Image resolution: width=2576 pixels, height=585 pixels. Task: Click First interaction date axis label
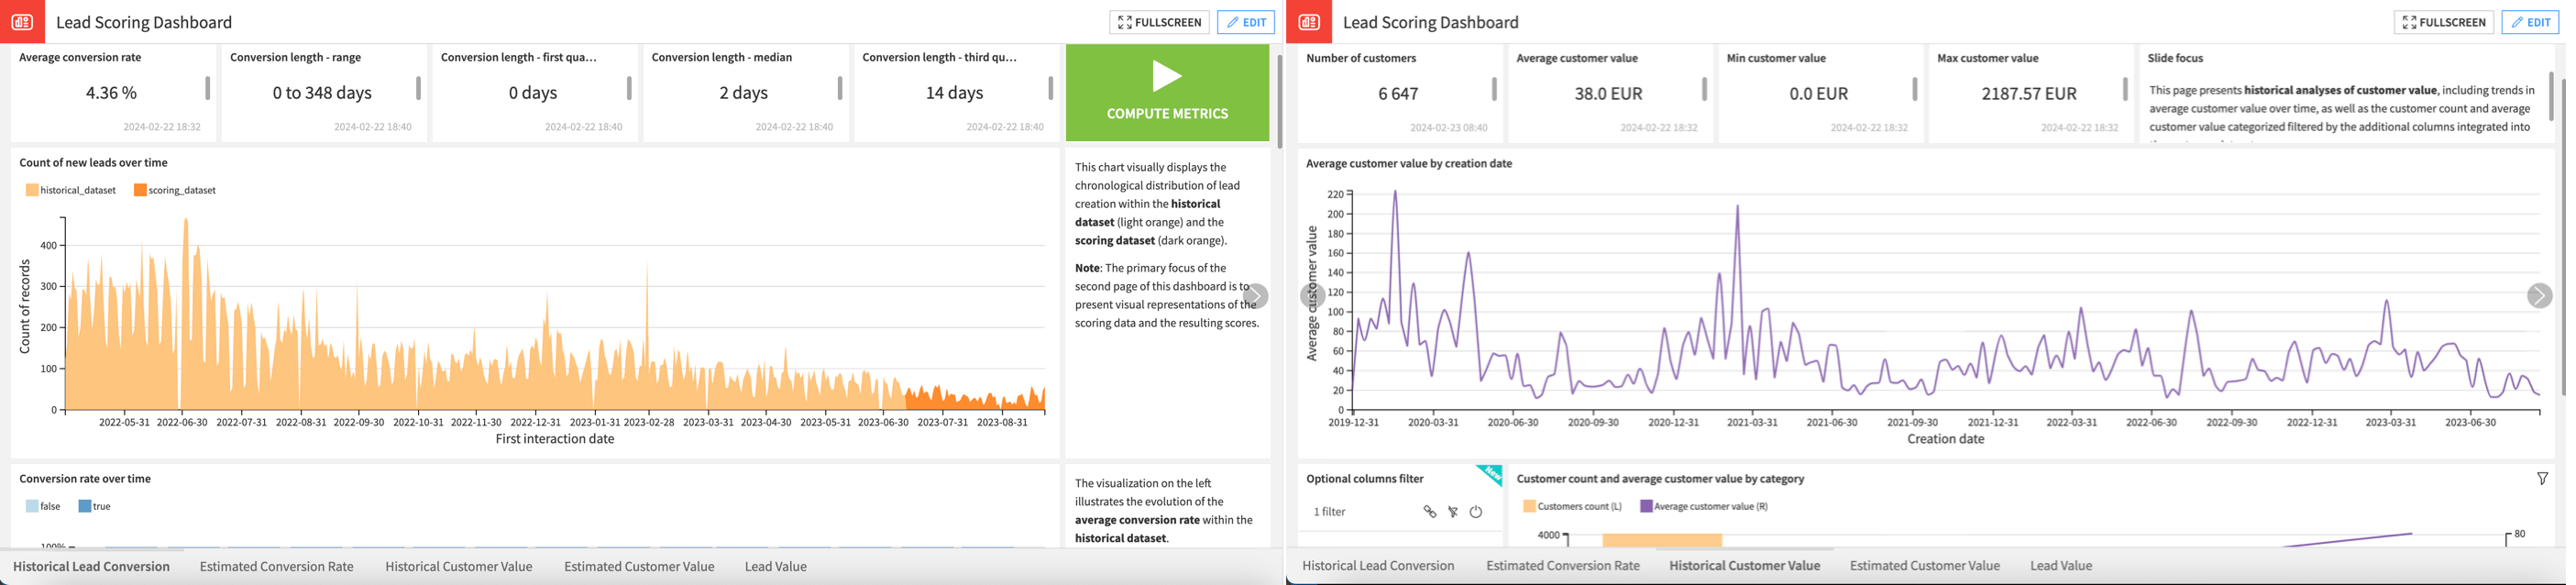[x=555, y=439]
